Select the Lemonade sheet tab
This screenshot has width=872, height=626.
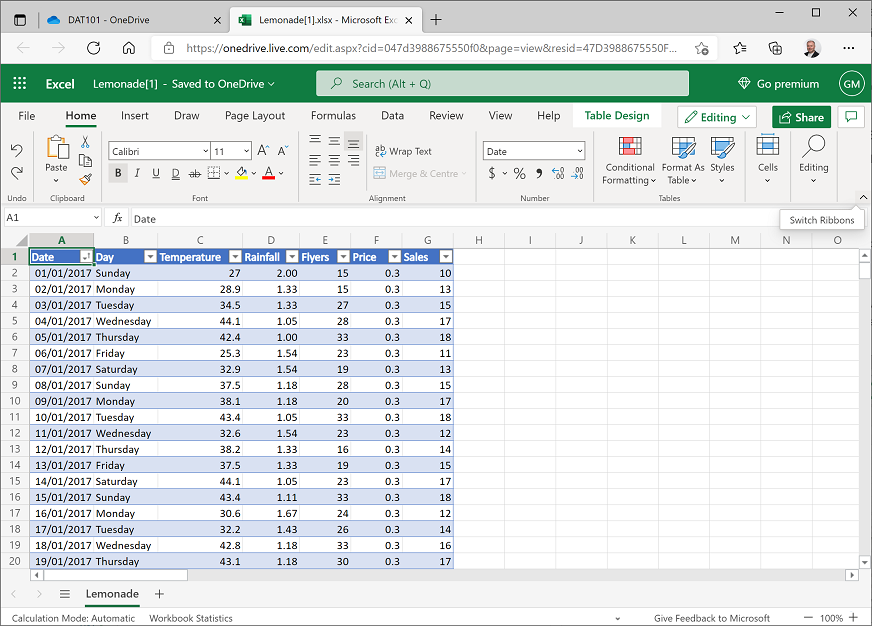(x=112, y=594)
